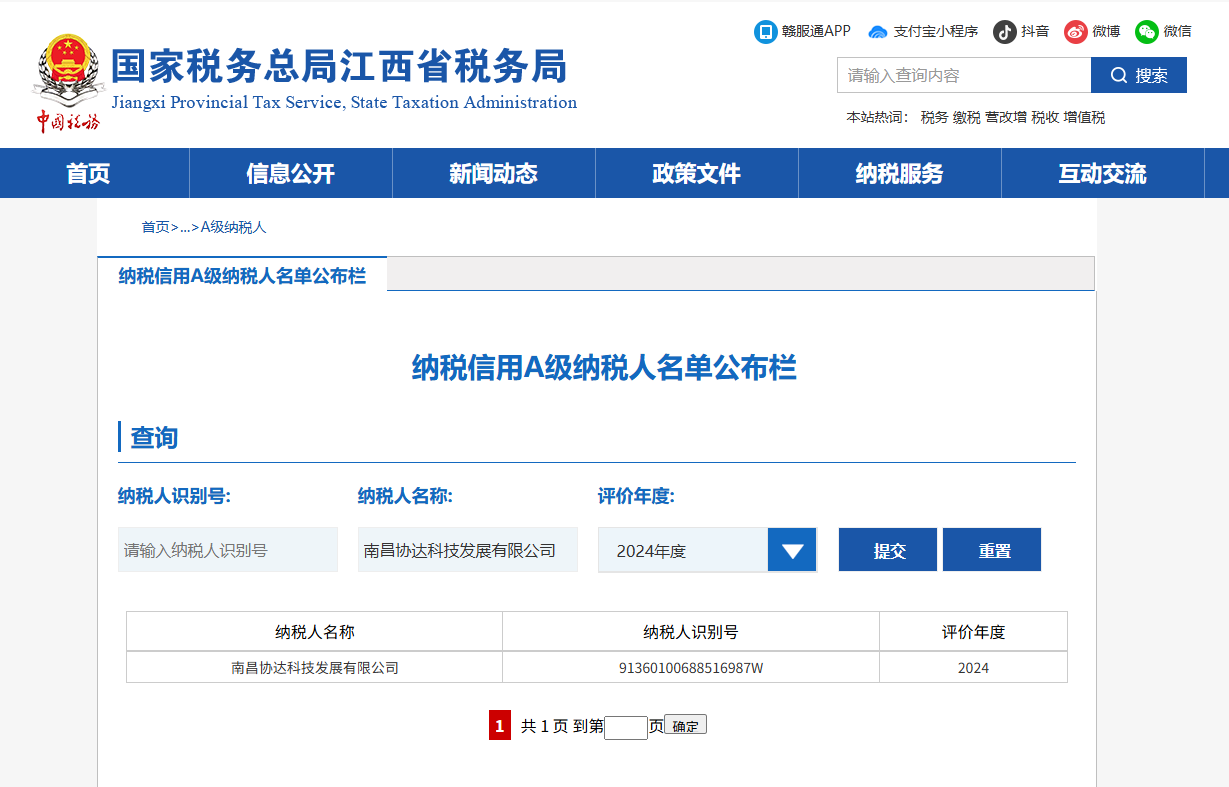Click the site search input box

click(963, 76)
